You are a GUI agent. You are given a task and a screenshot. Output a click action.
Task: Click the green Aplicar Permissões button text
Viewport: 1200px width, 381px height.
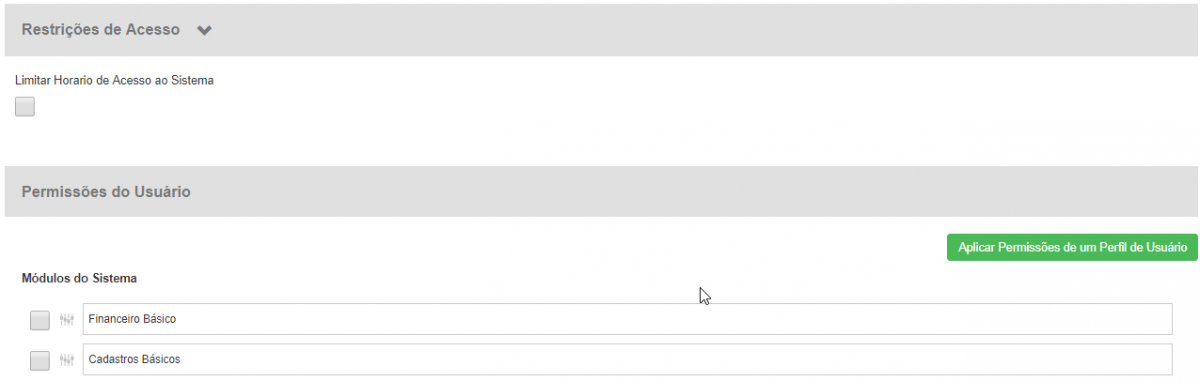(1072, 247)
